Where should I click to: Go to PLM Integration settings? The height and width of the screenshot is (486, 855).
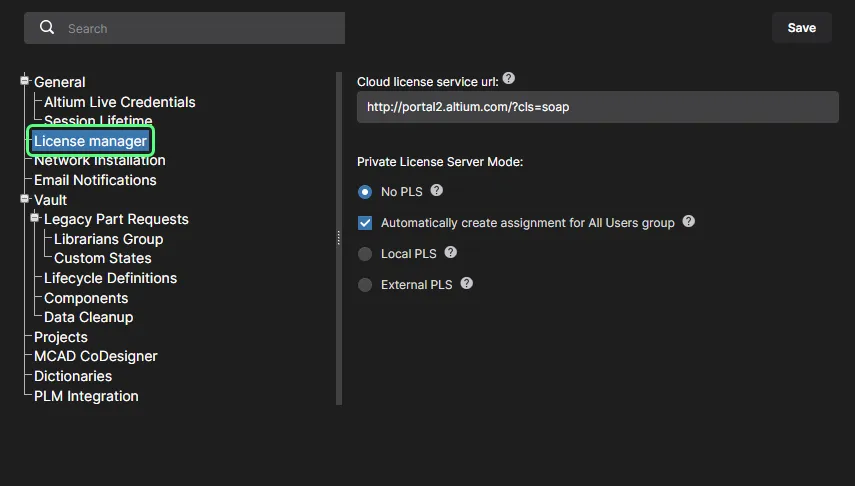coord(86,396)
